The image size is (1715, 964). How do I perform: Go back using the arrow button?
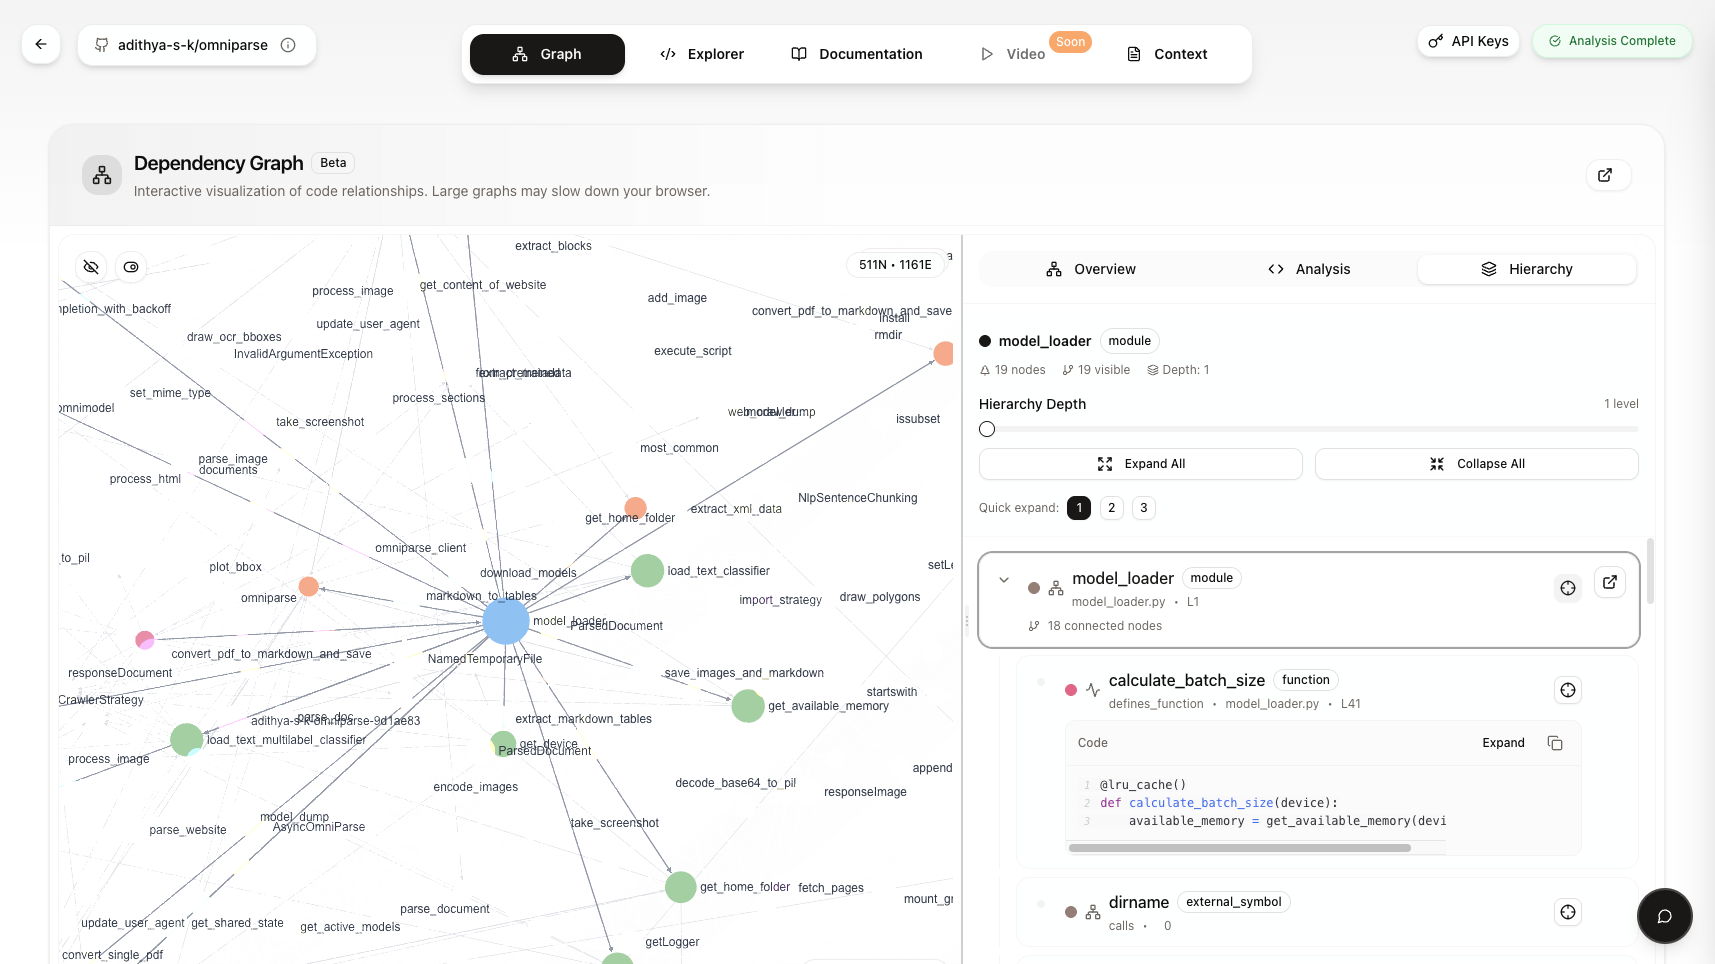pos(41,44)
